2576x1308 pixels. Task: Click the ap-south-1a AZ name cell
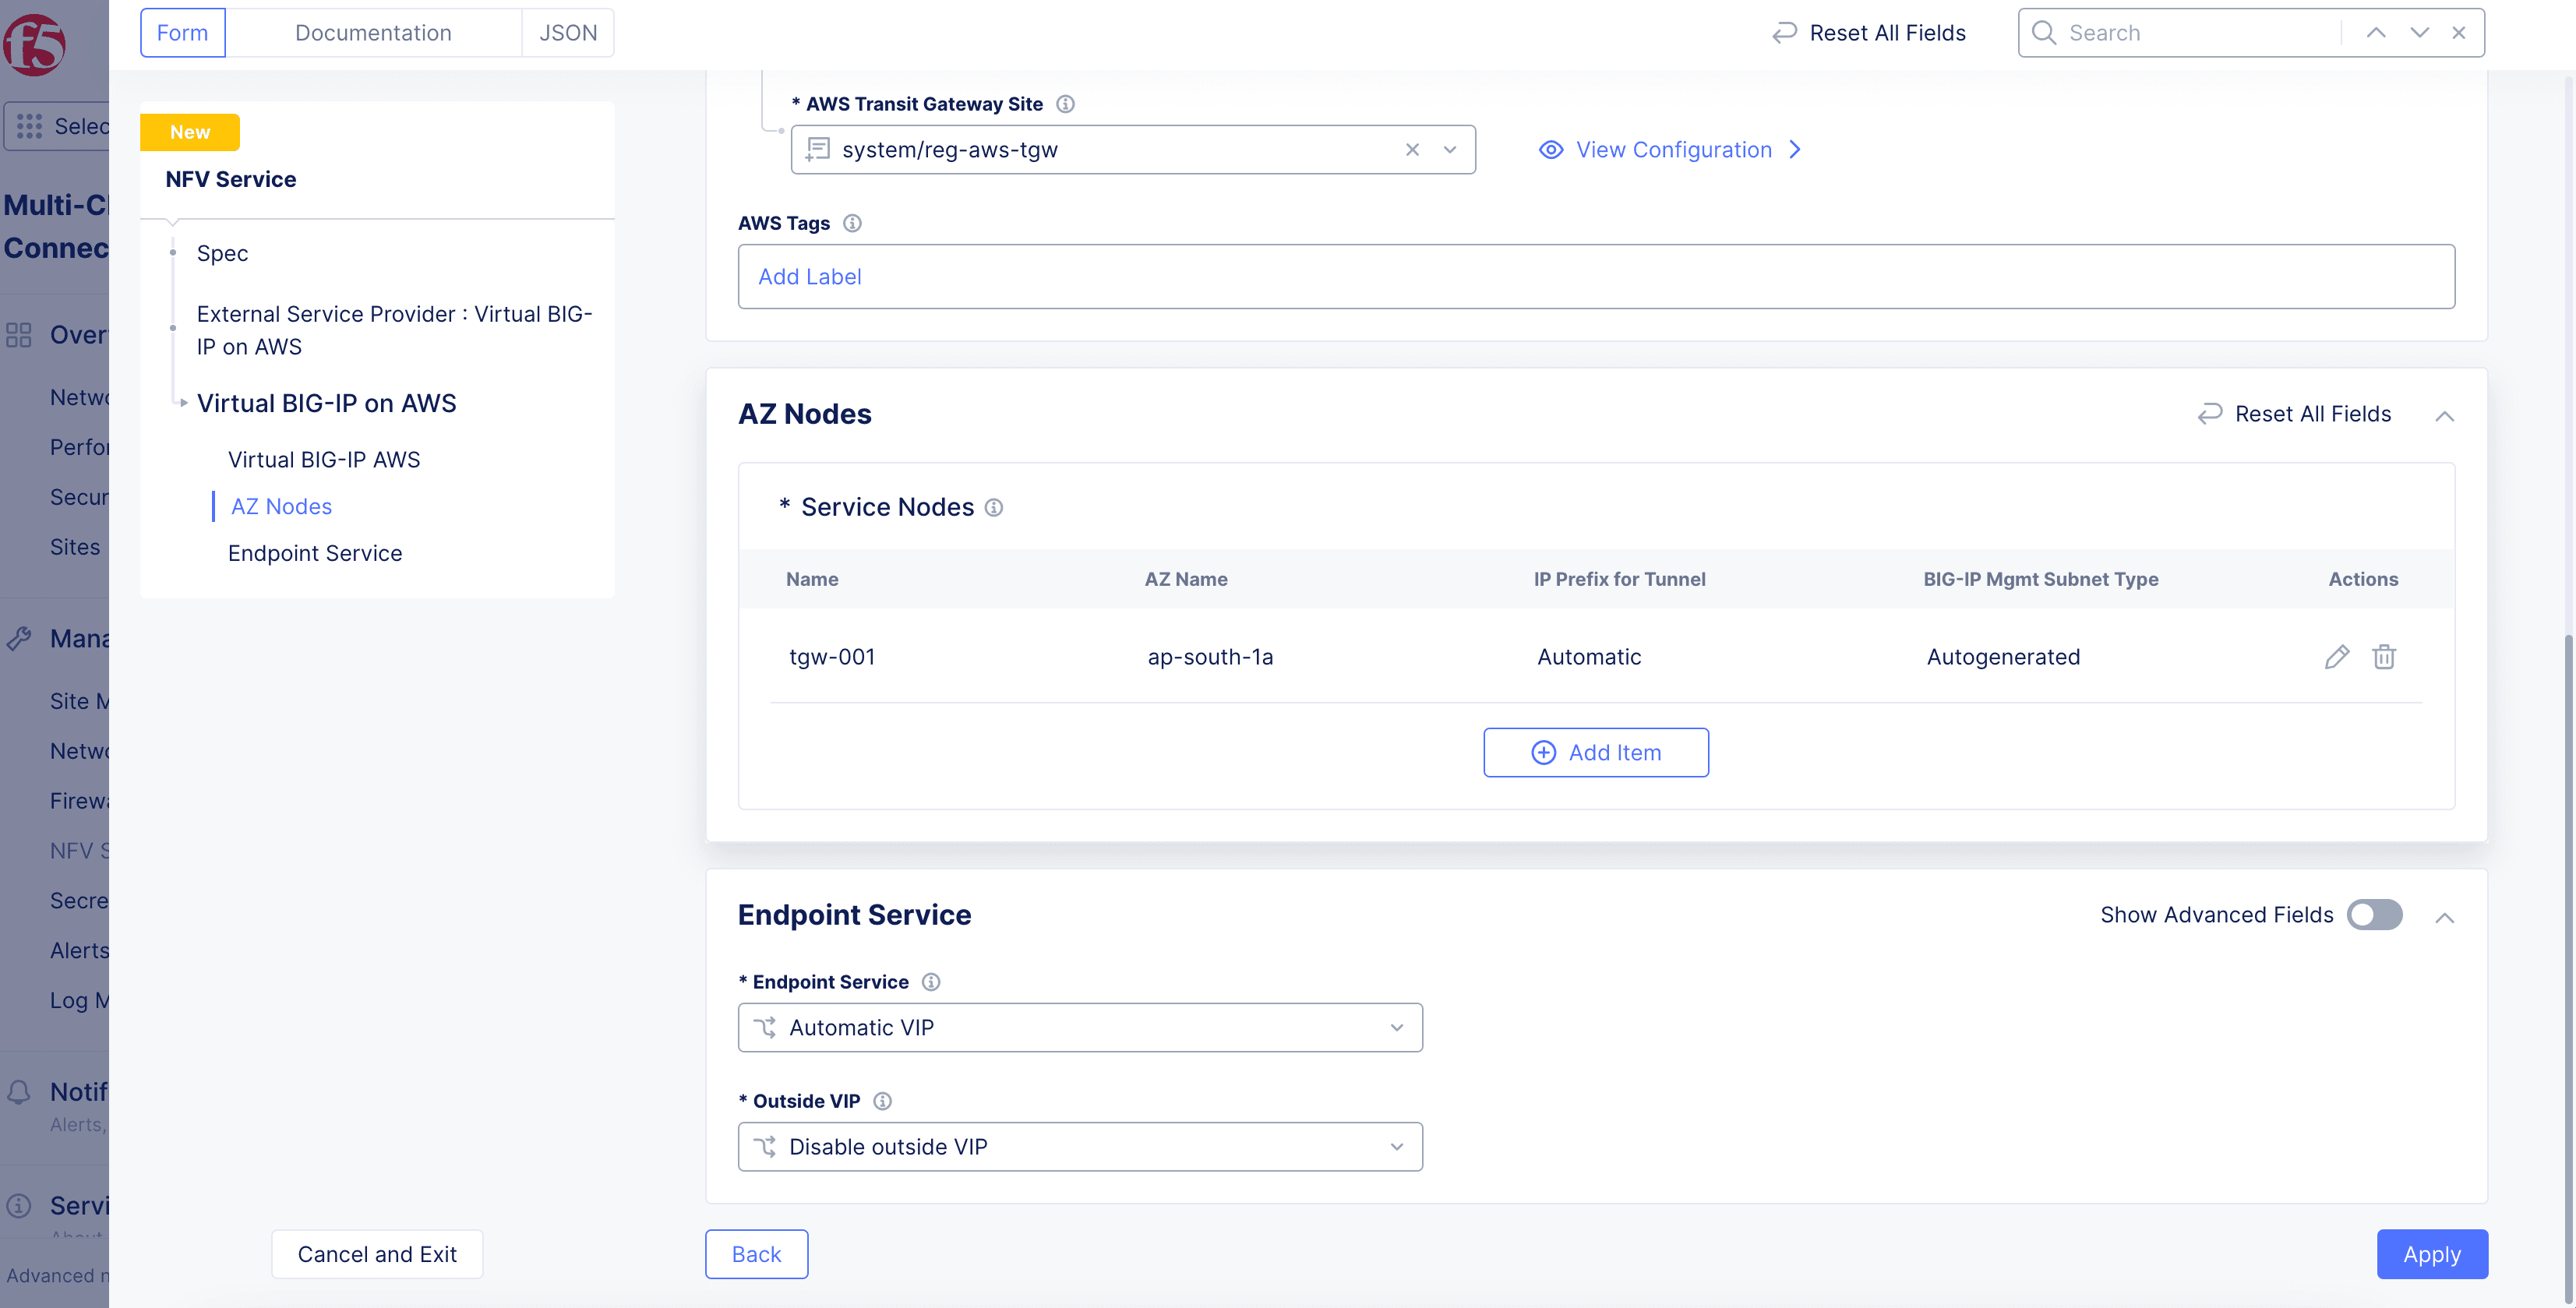click(1210, 657)
